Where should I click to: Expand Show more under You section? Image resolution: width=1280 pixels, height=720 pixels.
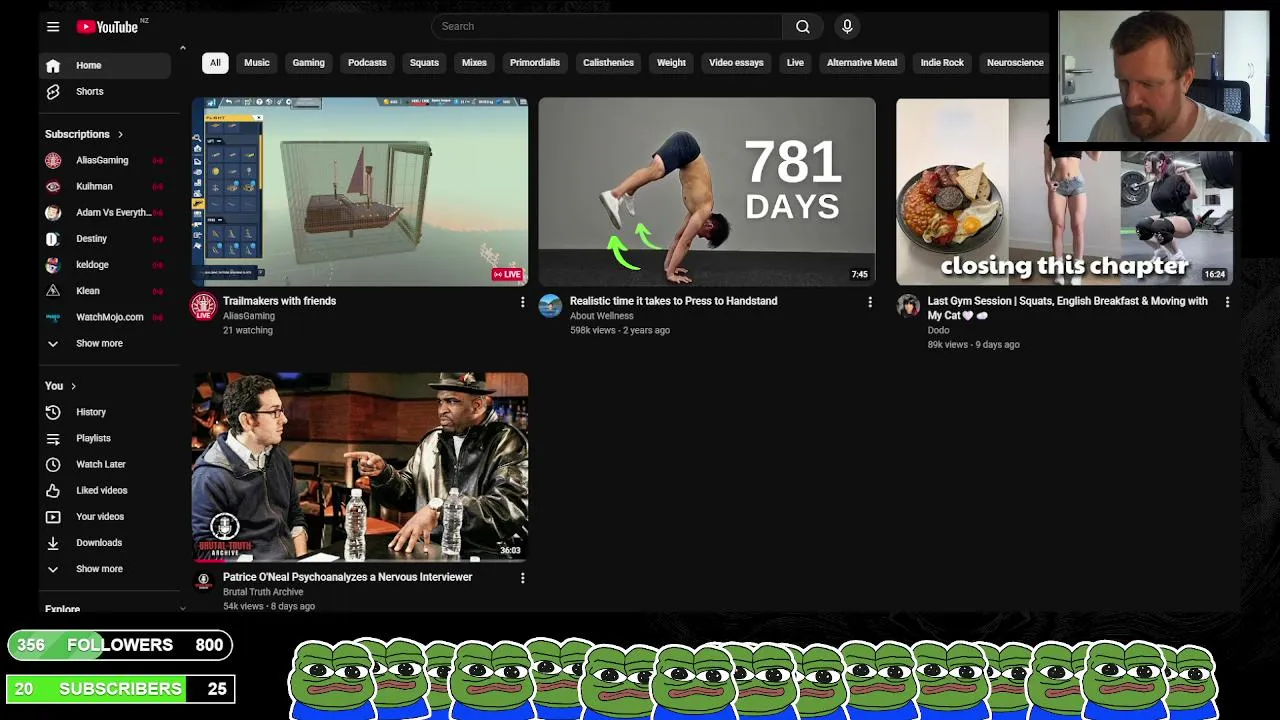(x=105, y=569)
